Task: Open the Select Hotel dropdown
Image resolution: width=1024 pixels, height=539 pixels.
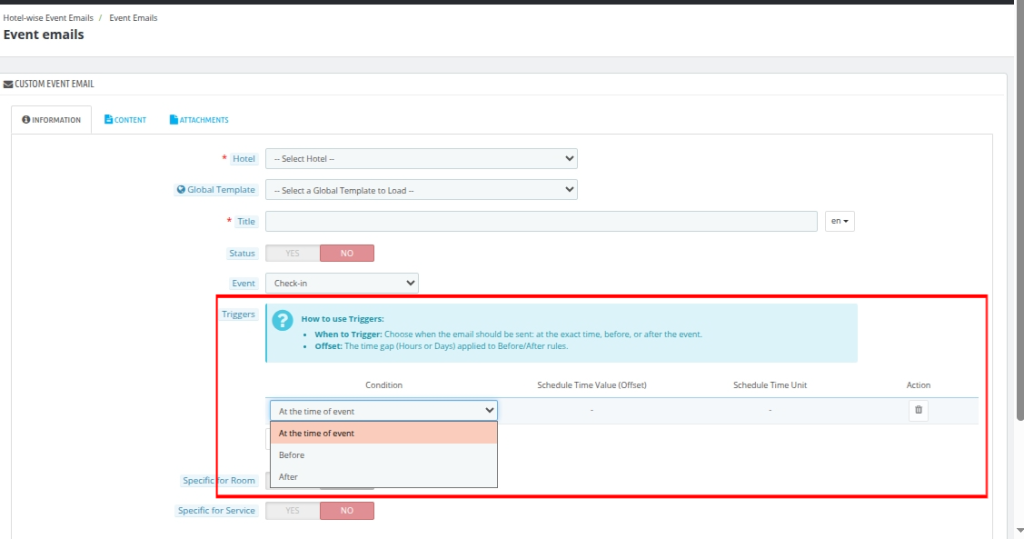Action: click(421, 159)
